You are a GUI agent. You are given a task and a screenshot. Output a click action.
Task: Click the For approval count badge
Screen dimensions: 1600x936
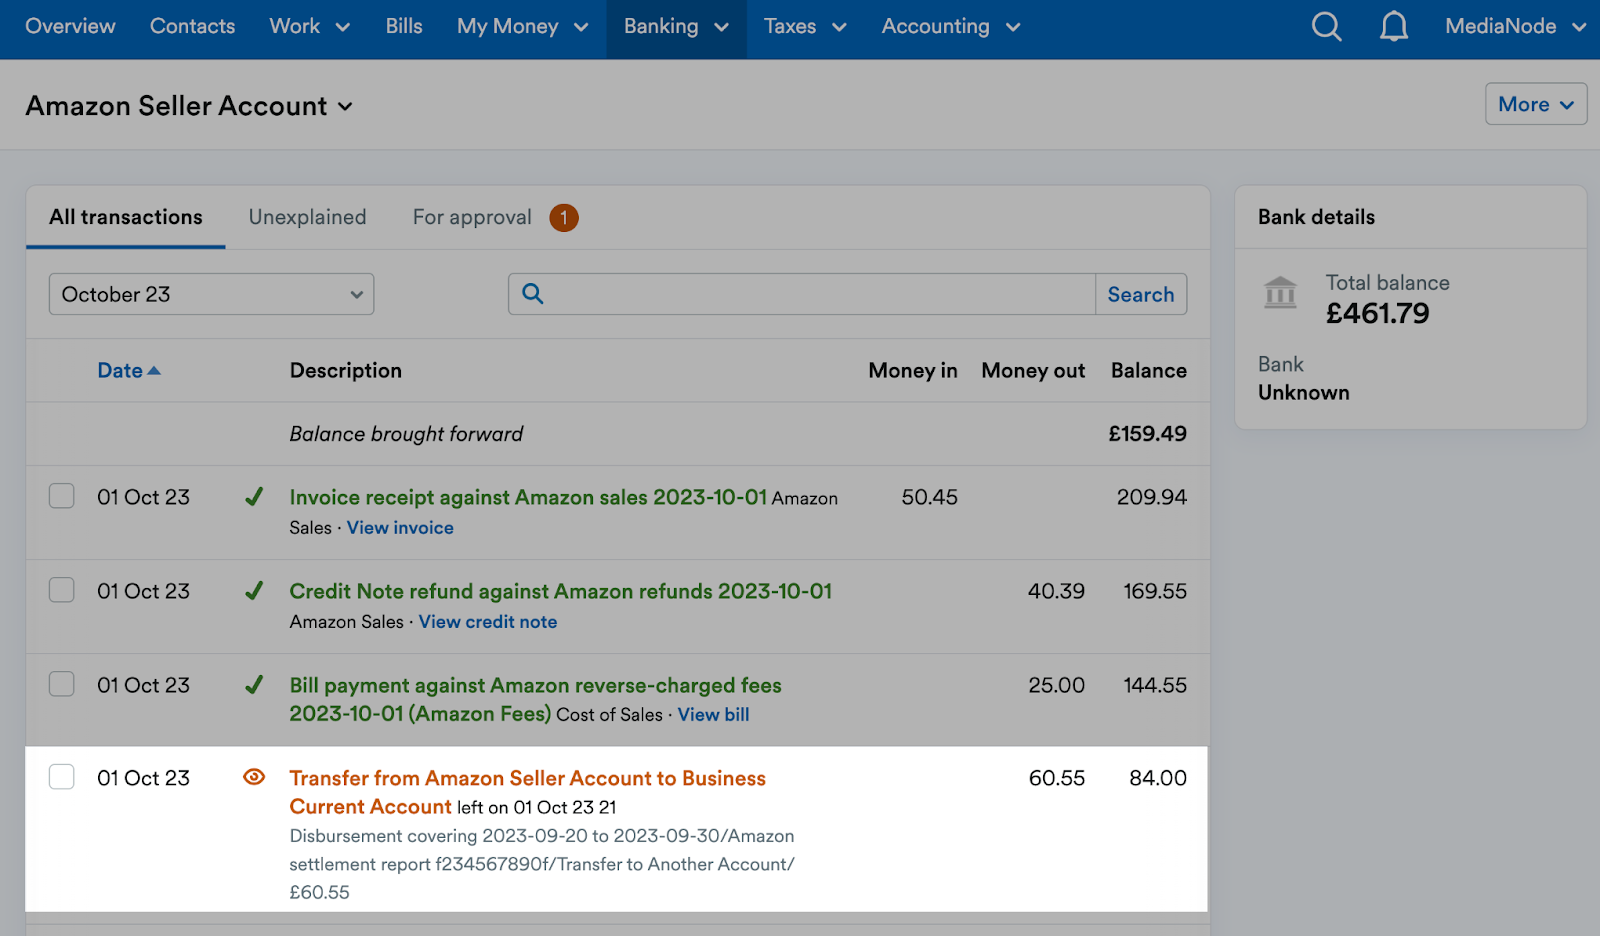coord(564,217)
